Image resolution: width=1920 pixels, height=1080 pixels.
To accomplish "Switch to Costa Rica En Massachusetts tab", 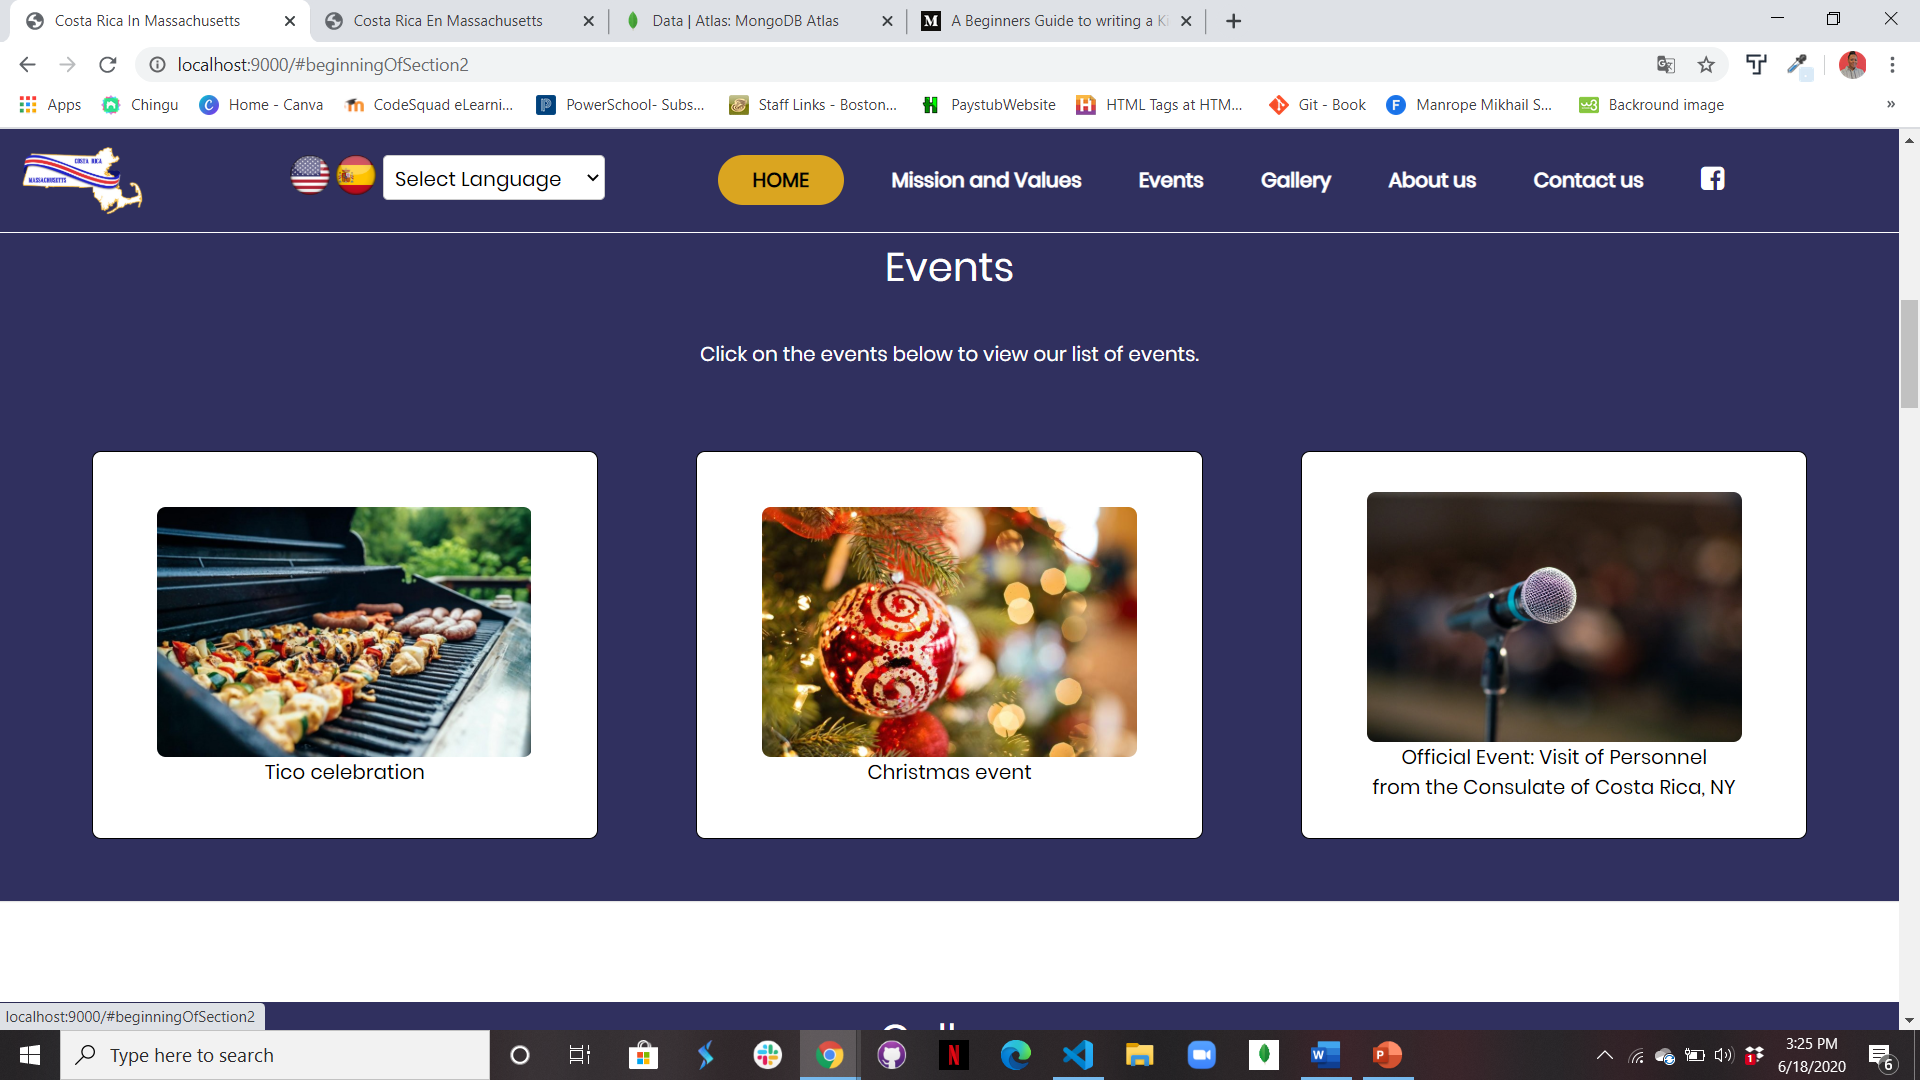I will click(448, 21).
